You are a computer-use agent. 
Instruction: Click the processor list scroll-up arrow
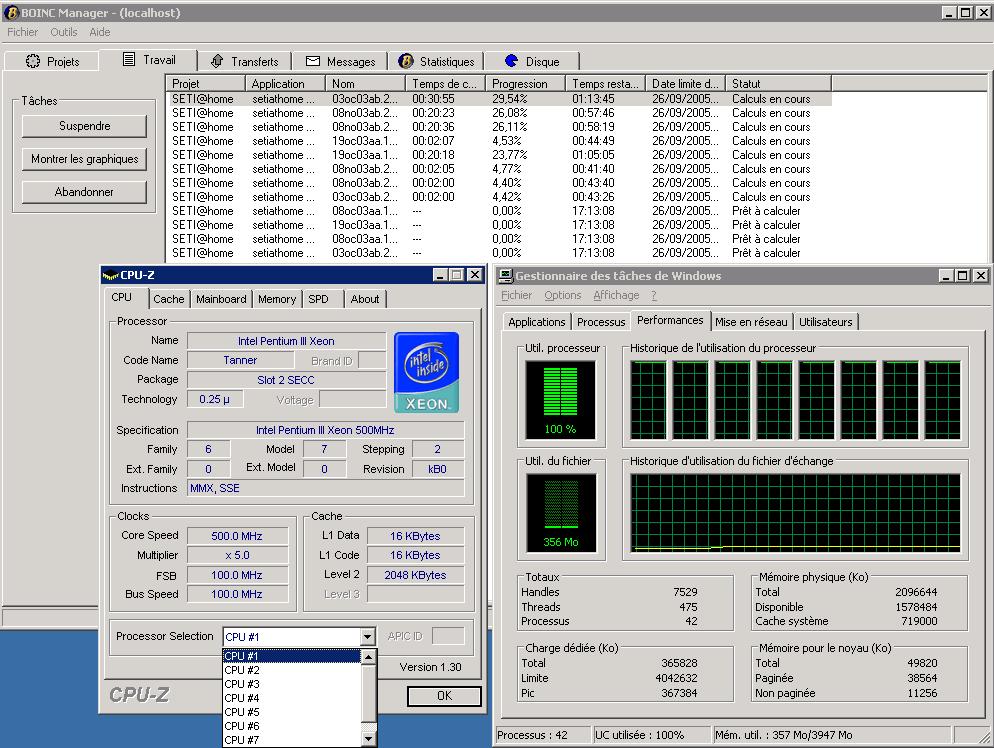coord(368,657)
